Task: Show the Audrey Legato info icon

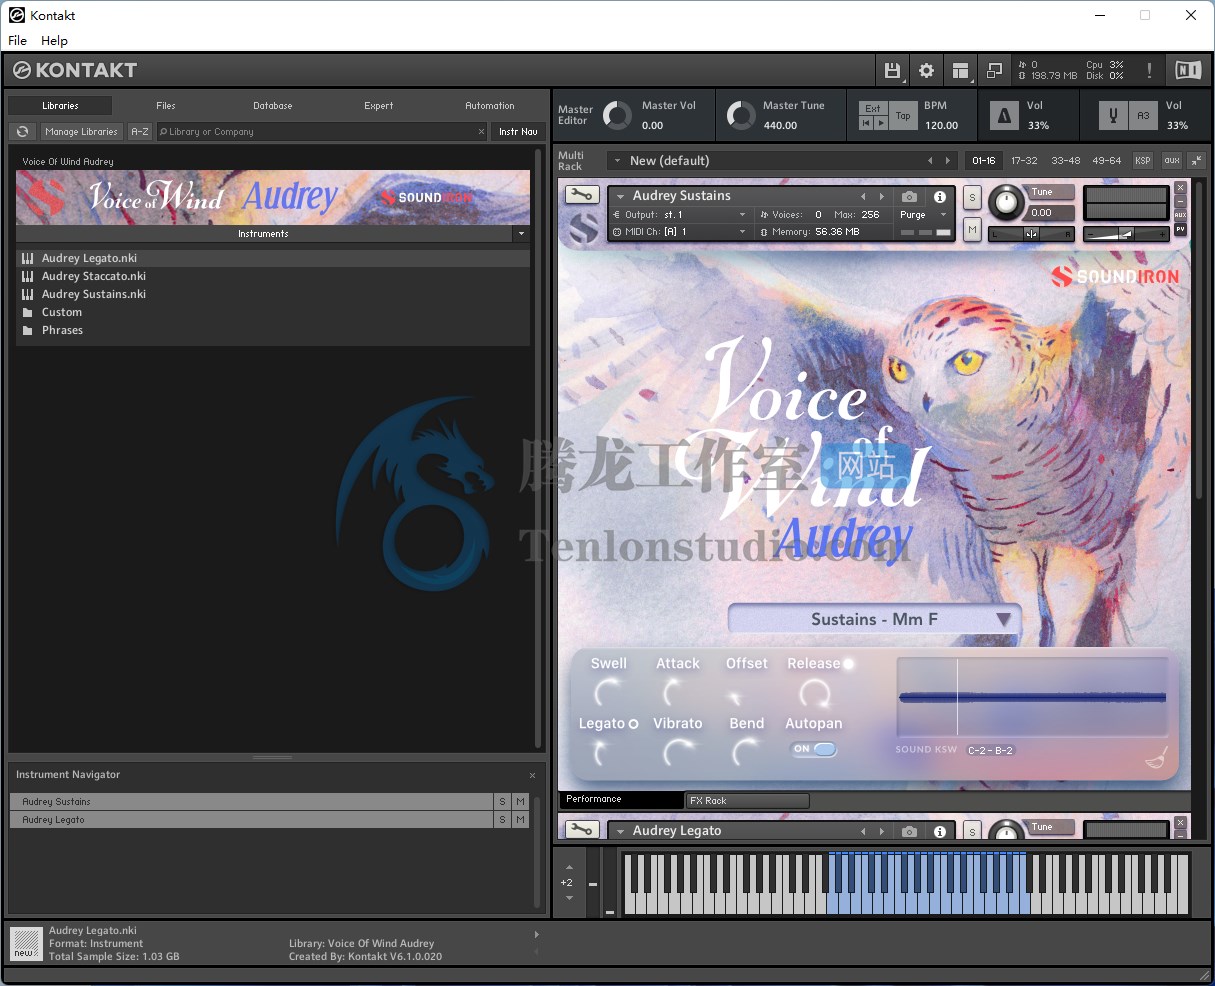Action: [x=940, y=831]
